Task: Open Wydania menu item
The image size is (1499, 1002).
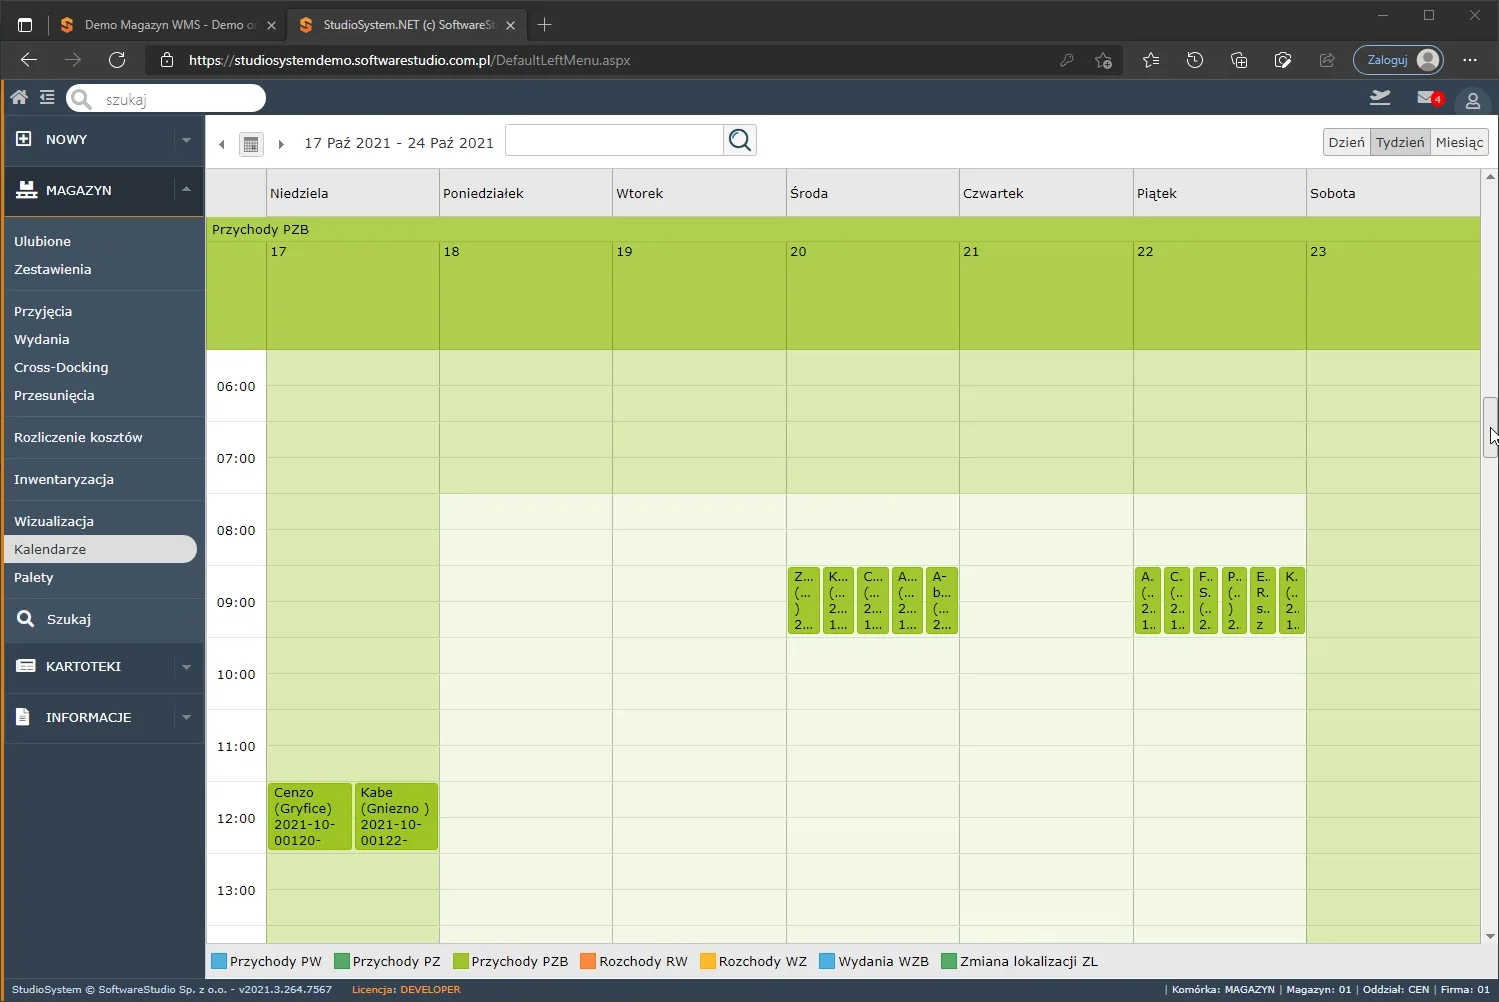Action: [41, 339]
